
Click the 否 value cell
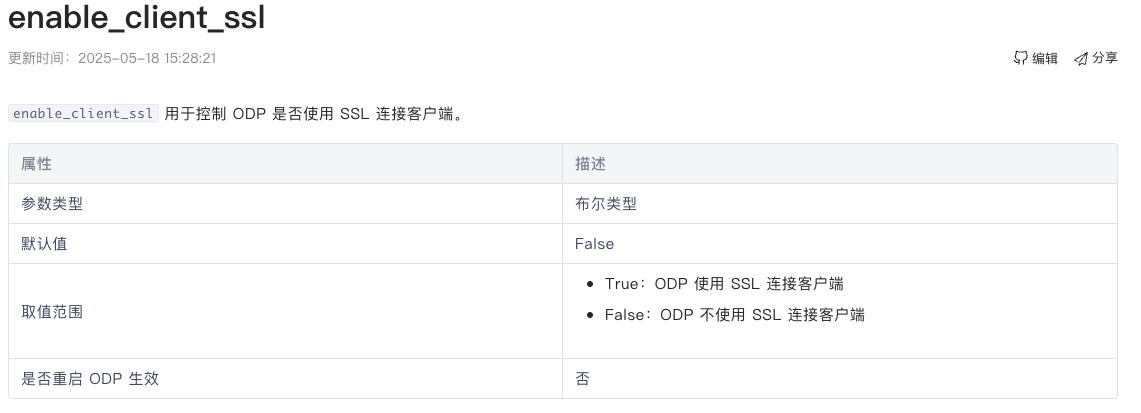840,378
